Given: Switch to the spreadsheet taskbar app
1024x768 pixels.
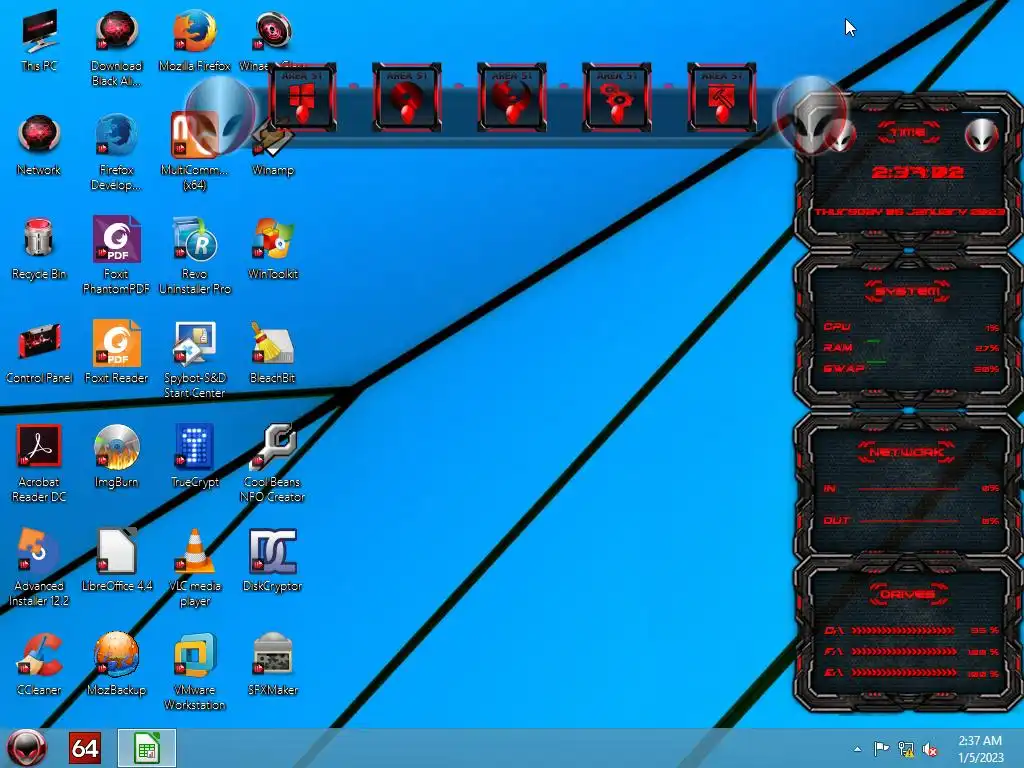Looking at the screenshot, I should (x=147, y=748).
